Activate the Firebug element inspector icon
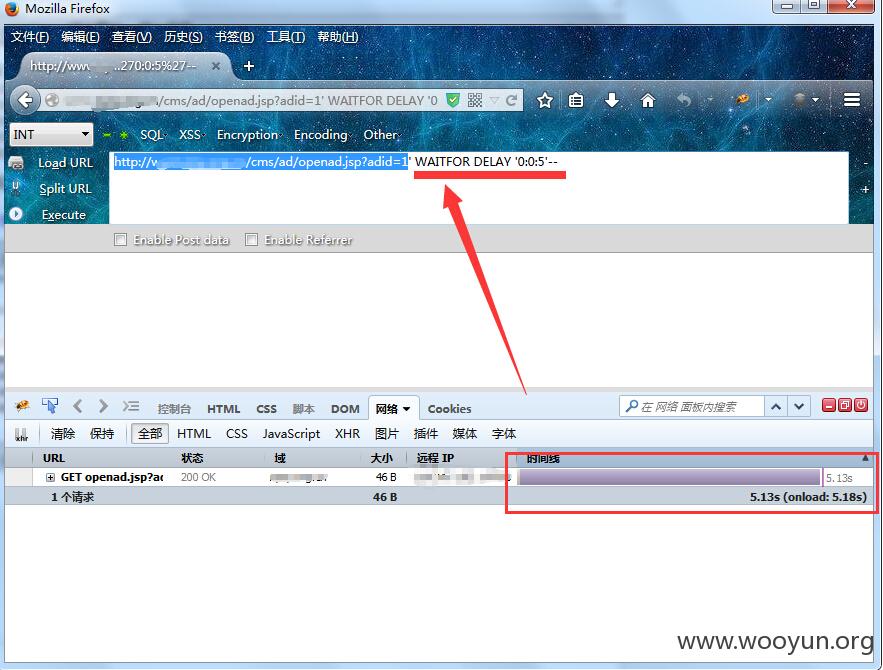 pos(50,406)
